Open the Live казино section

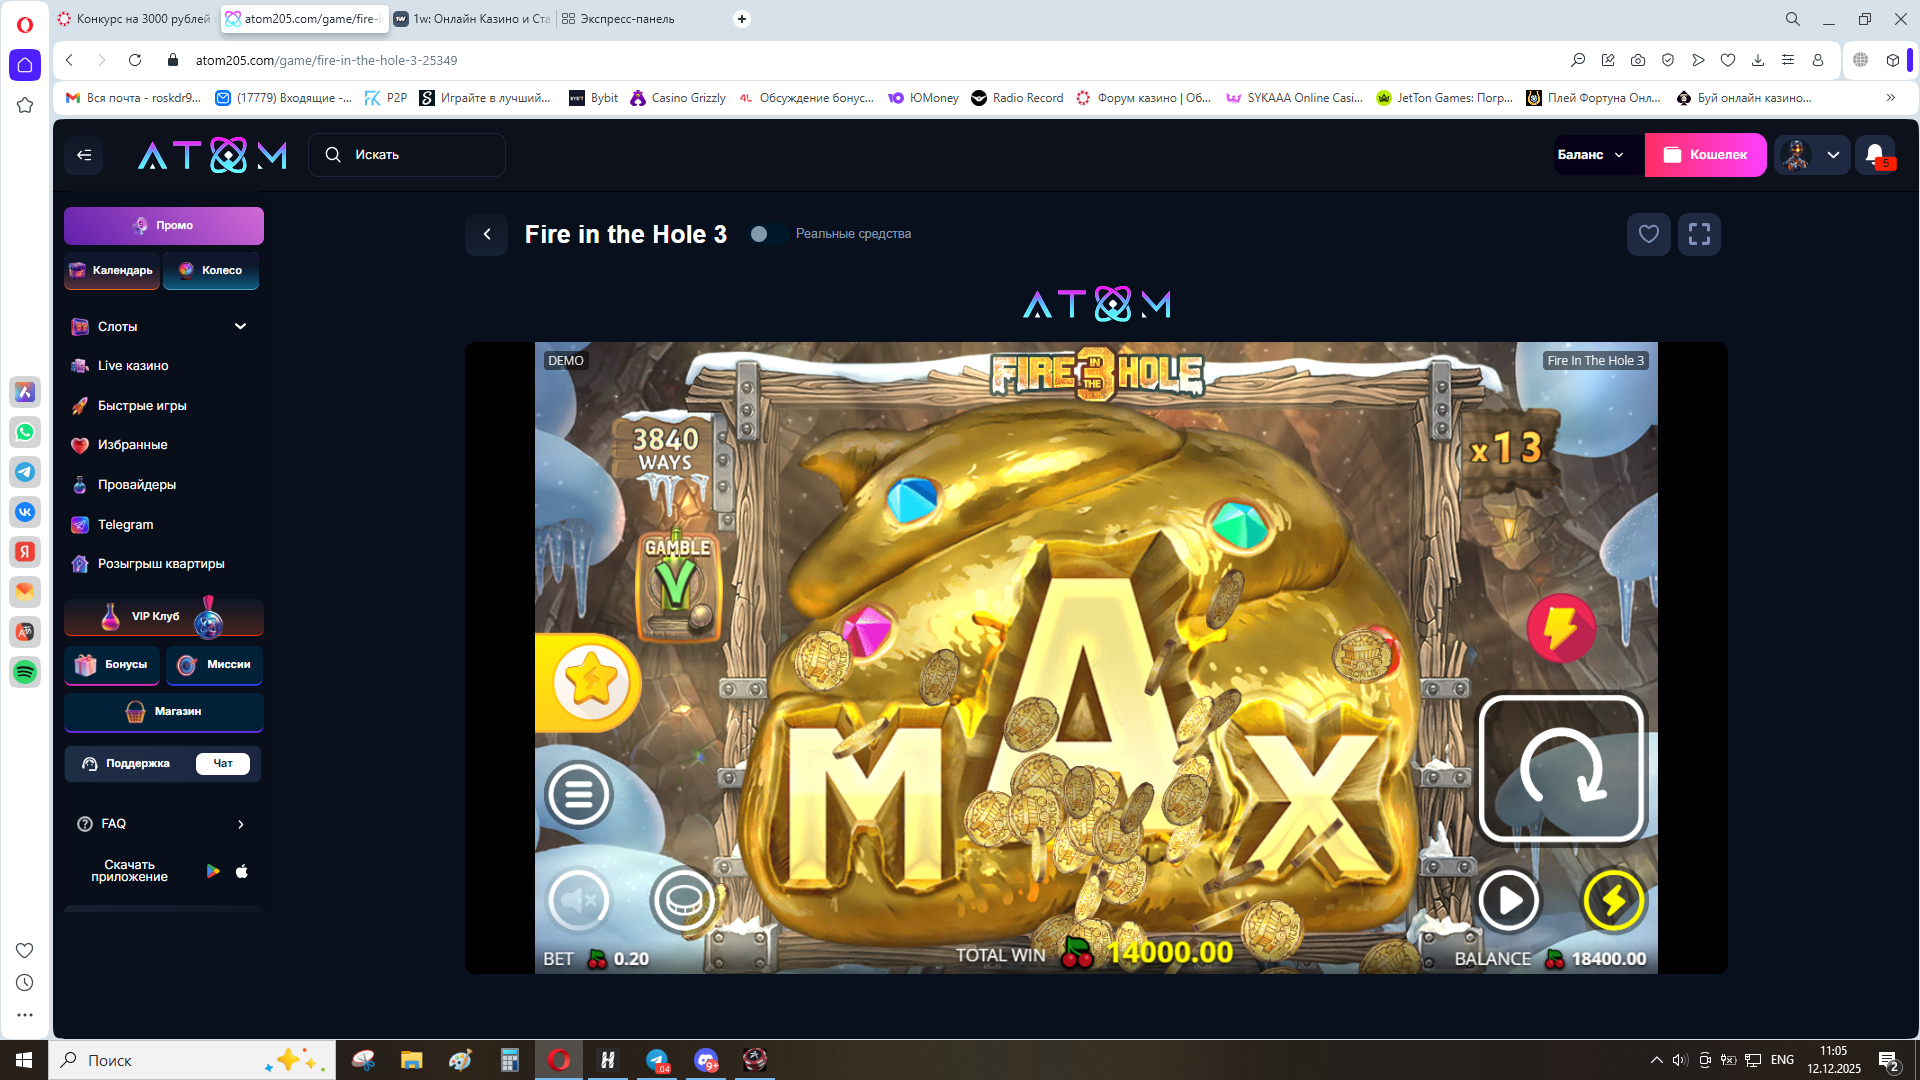[x=133, y=366]
